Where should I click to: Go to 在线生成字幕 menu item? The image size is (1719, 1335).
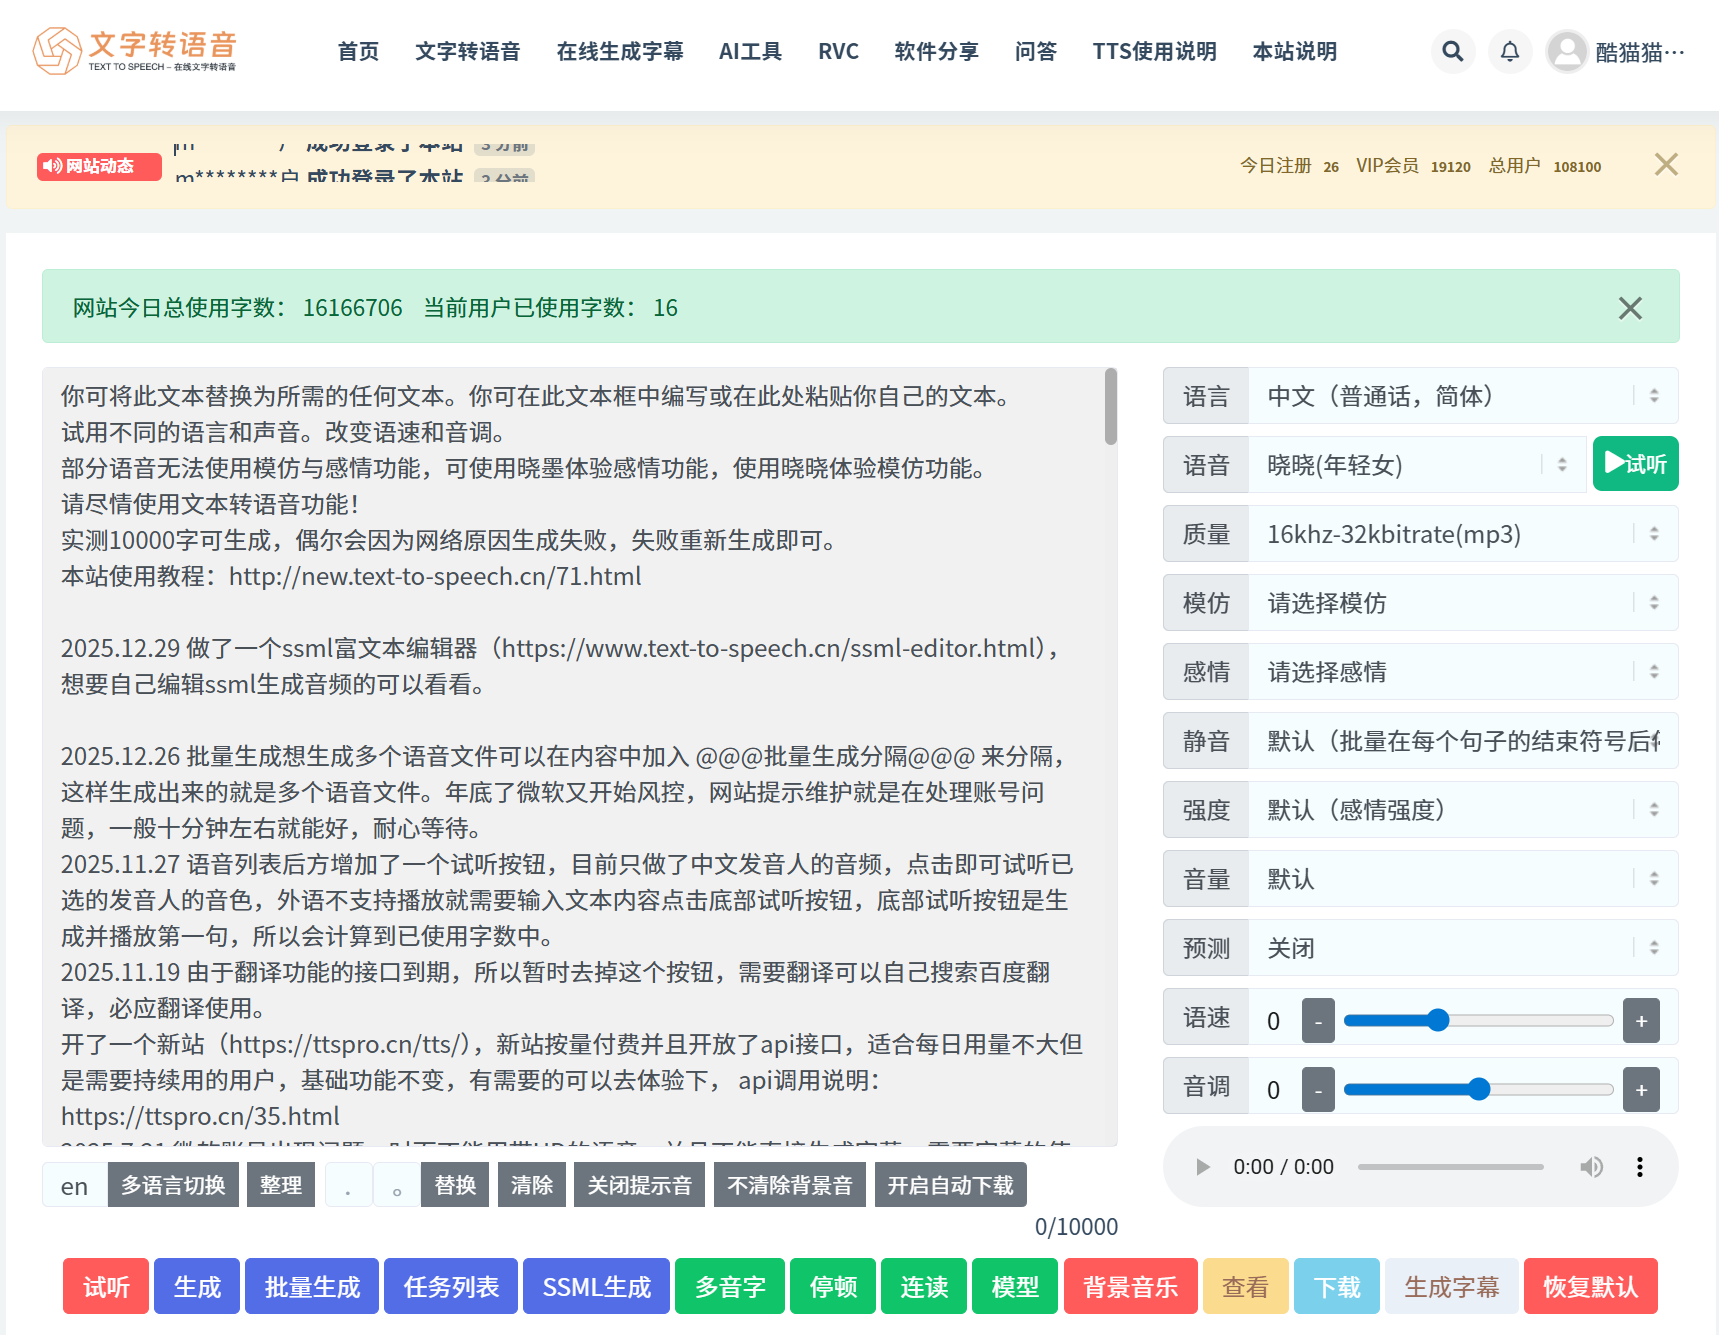click(619, 51)
